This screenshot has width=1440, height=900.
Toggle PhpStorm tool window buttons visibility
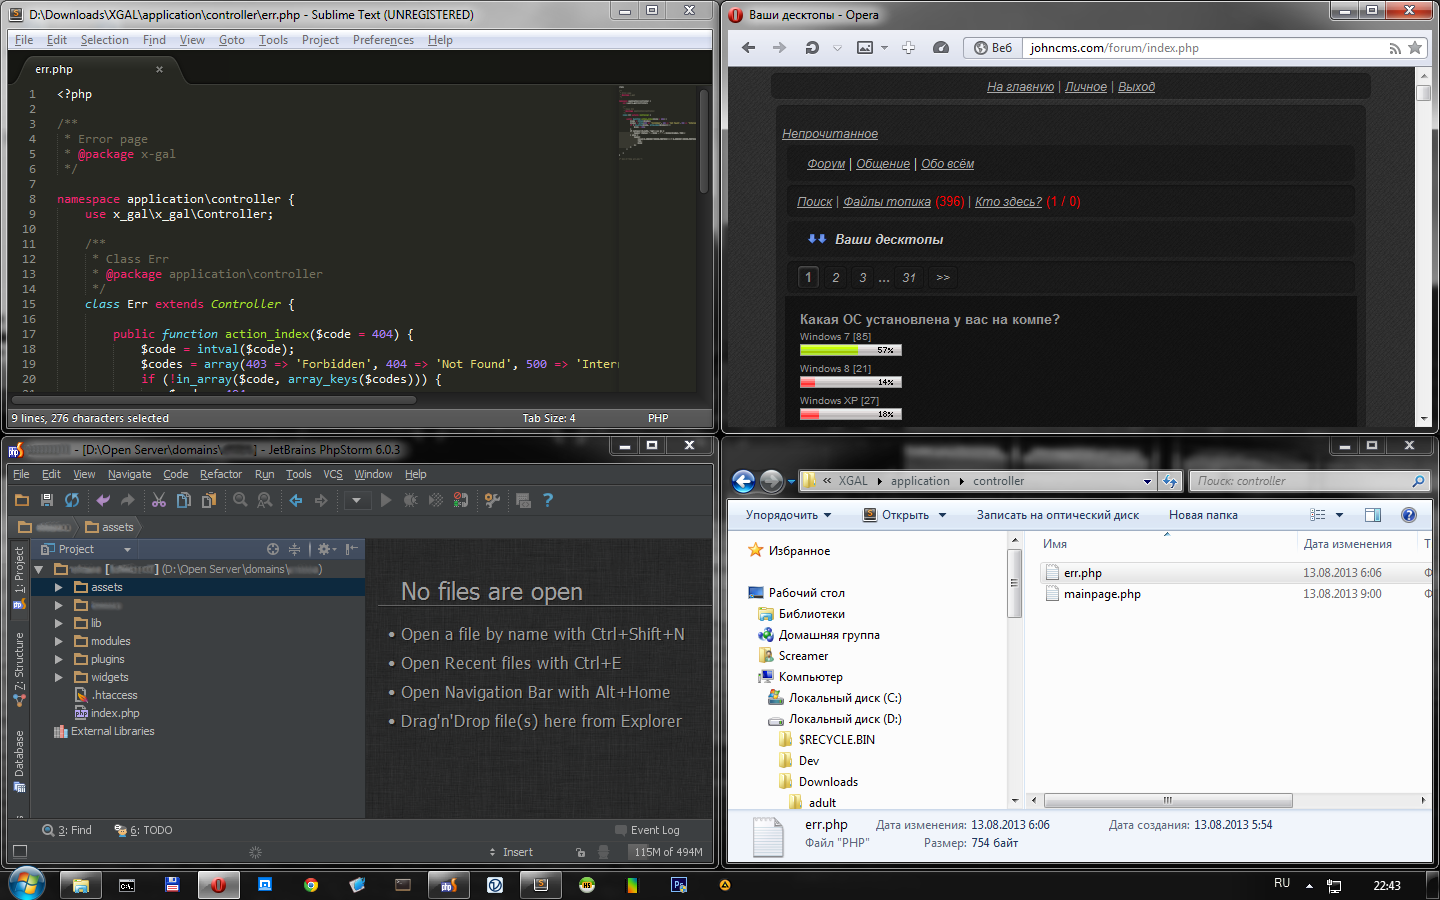[x=19, y=852]
